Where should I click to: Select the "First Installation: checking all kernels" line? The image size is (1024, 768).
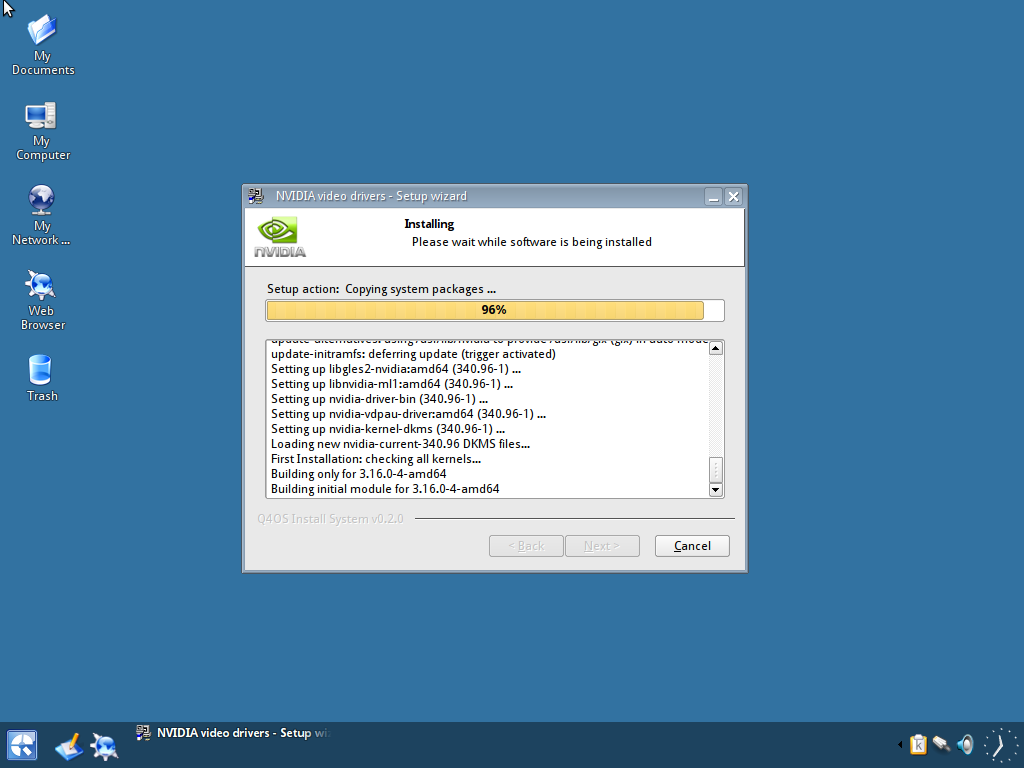[x=376, y=459]
